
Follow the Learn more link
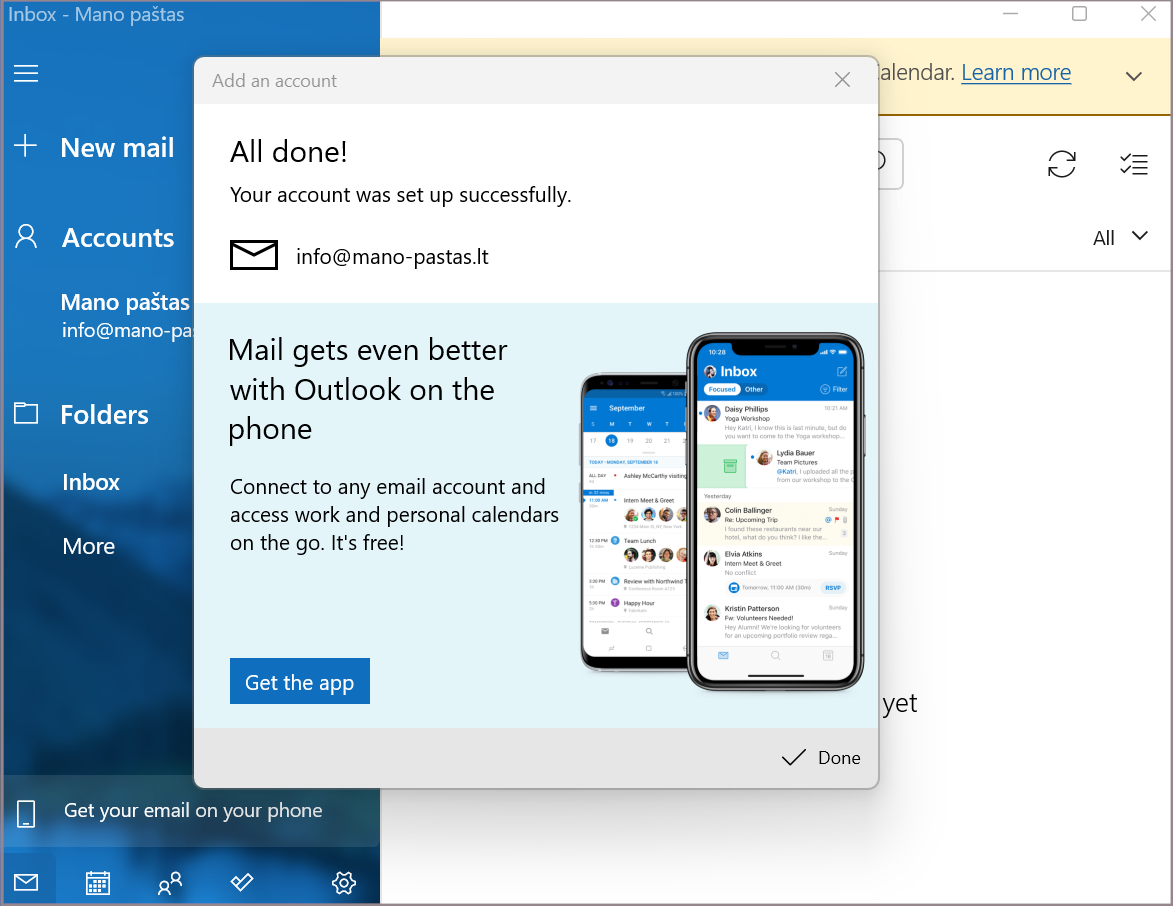click(1016, 72)
